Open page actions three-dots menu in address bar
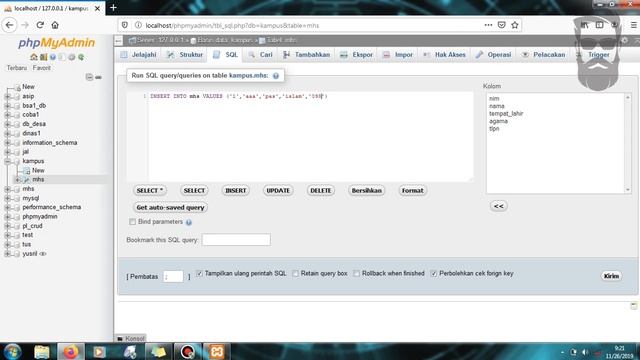The height and width of the screenshot is (360, 640). [488, 25]
